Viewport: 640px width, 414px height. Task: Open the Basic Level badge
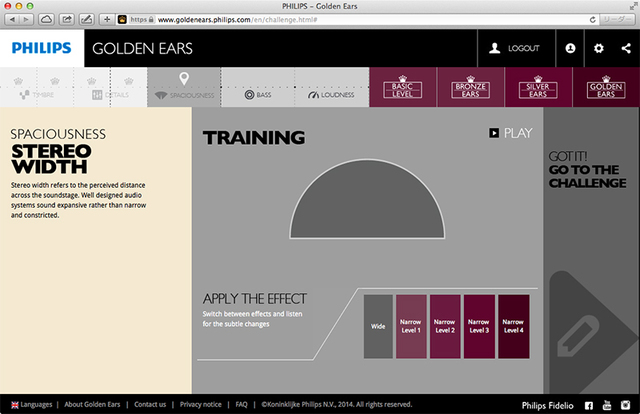(402, 87)
